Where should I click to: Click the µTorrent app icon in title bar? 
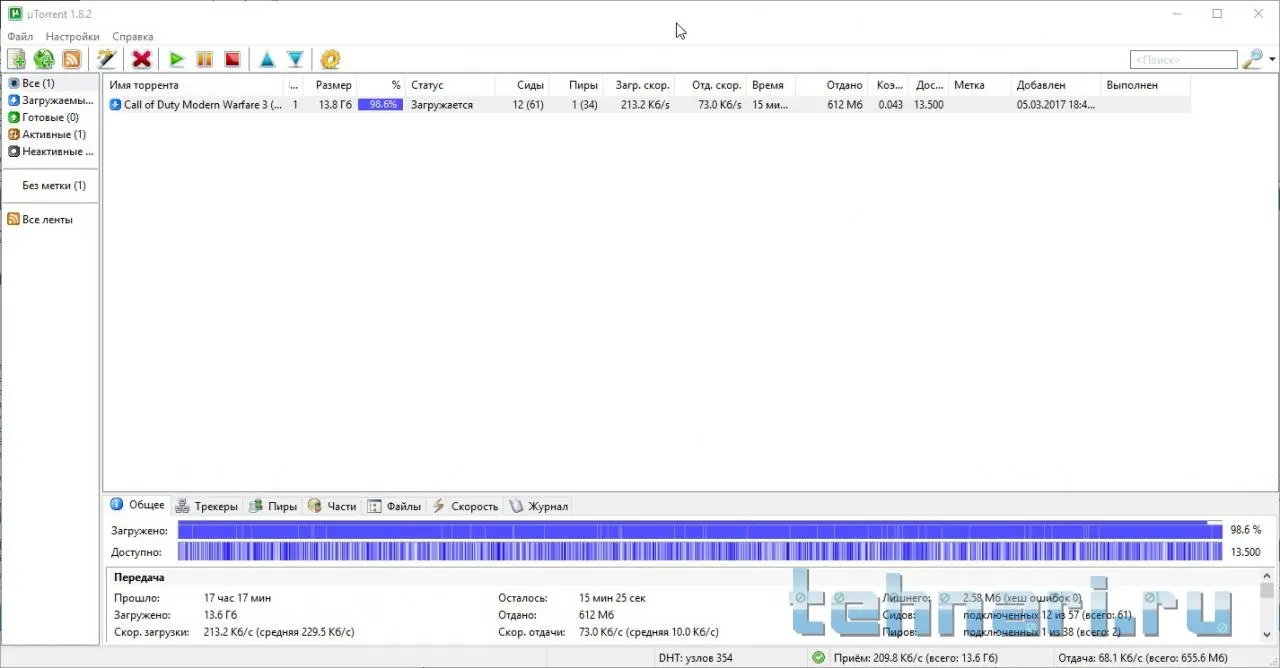(15, 14)
